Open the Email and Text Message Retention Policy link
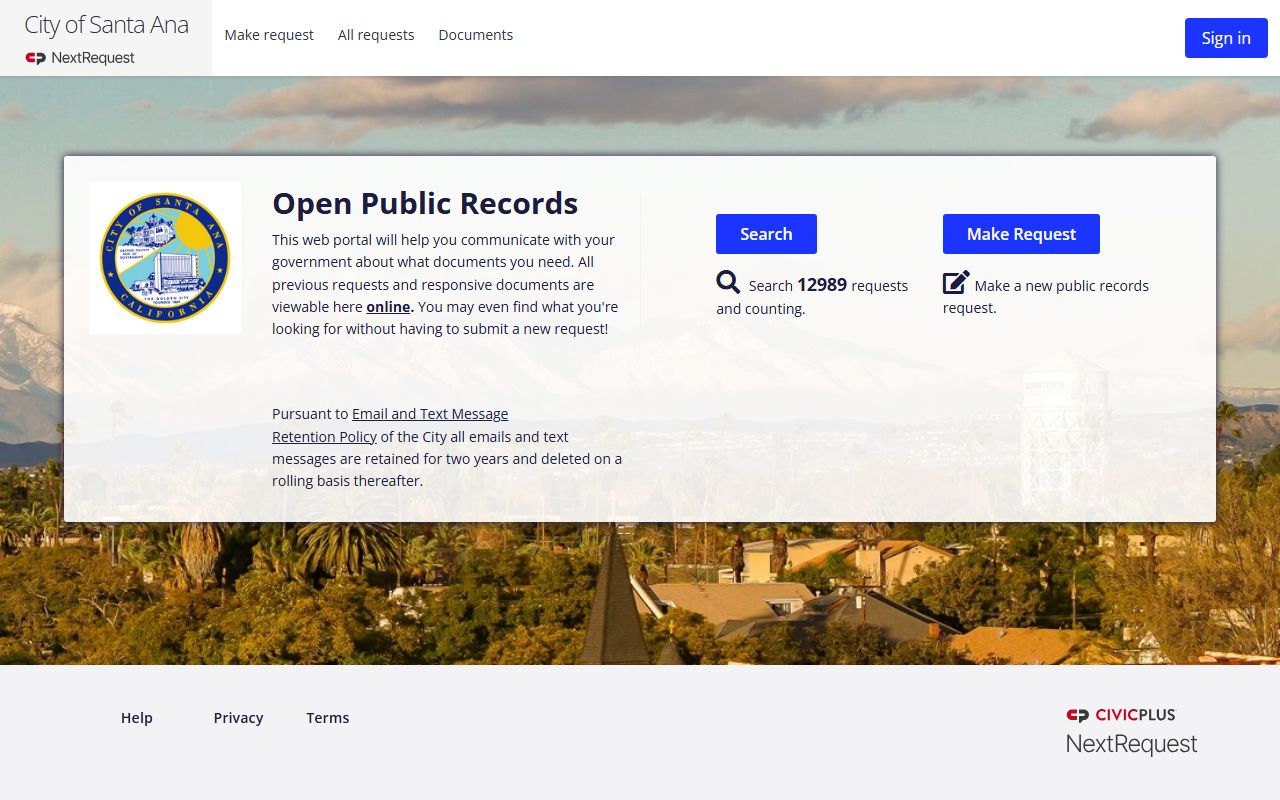1280x800 pixels. point(390,425)
